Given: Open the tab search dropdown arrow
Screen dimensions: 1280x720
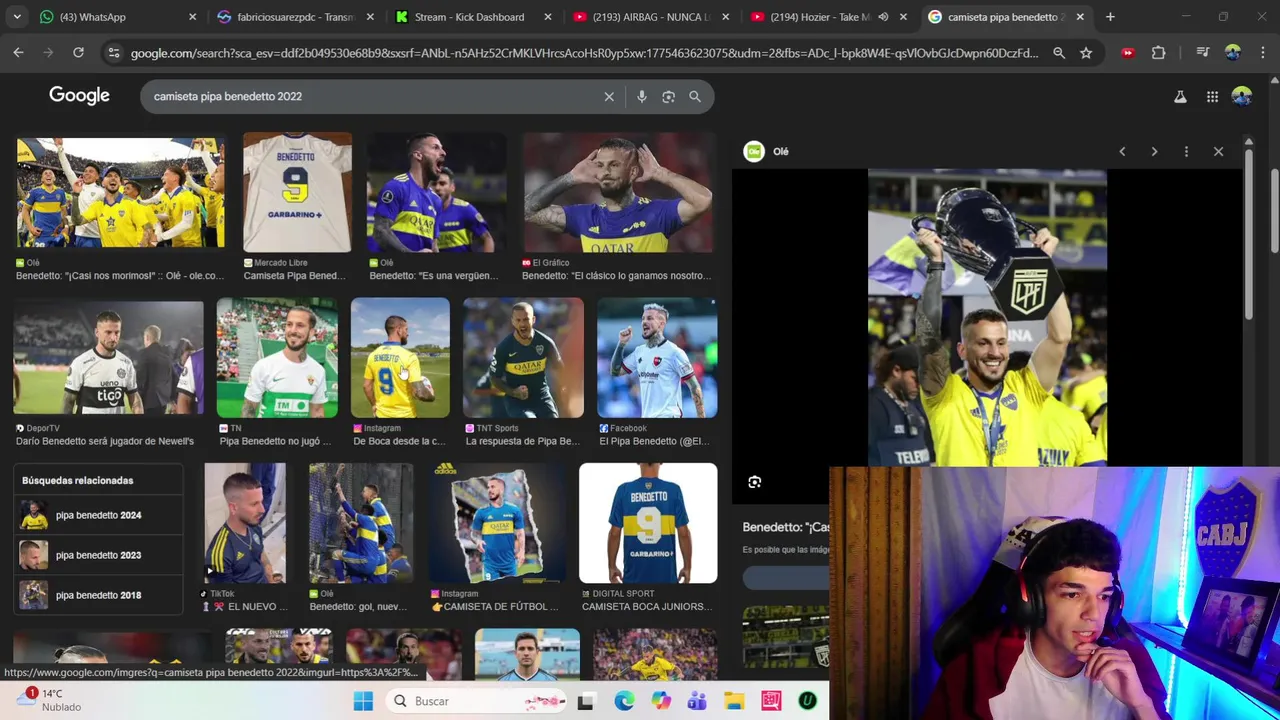Looking at the screenshot, I should pyautogui.click(x=18, y=17).
